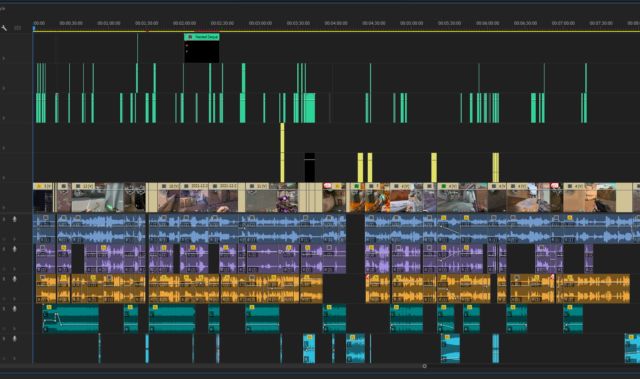This screenshot has width=640, height=379.
Task: Expand the main video track with thumbnail clips
Action: [4, 208]
